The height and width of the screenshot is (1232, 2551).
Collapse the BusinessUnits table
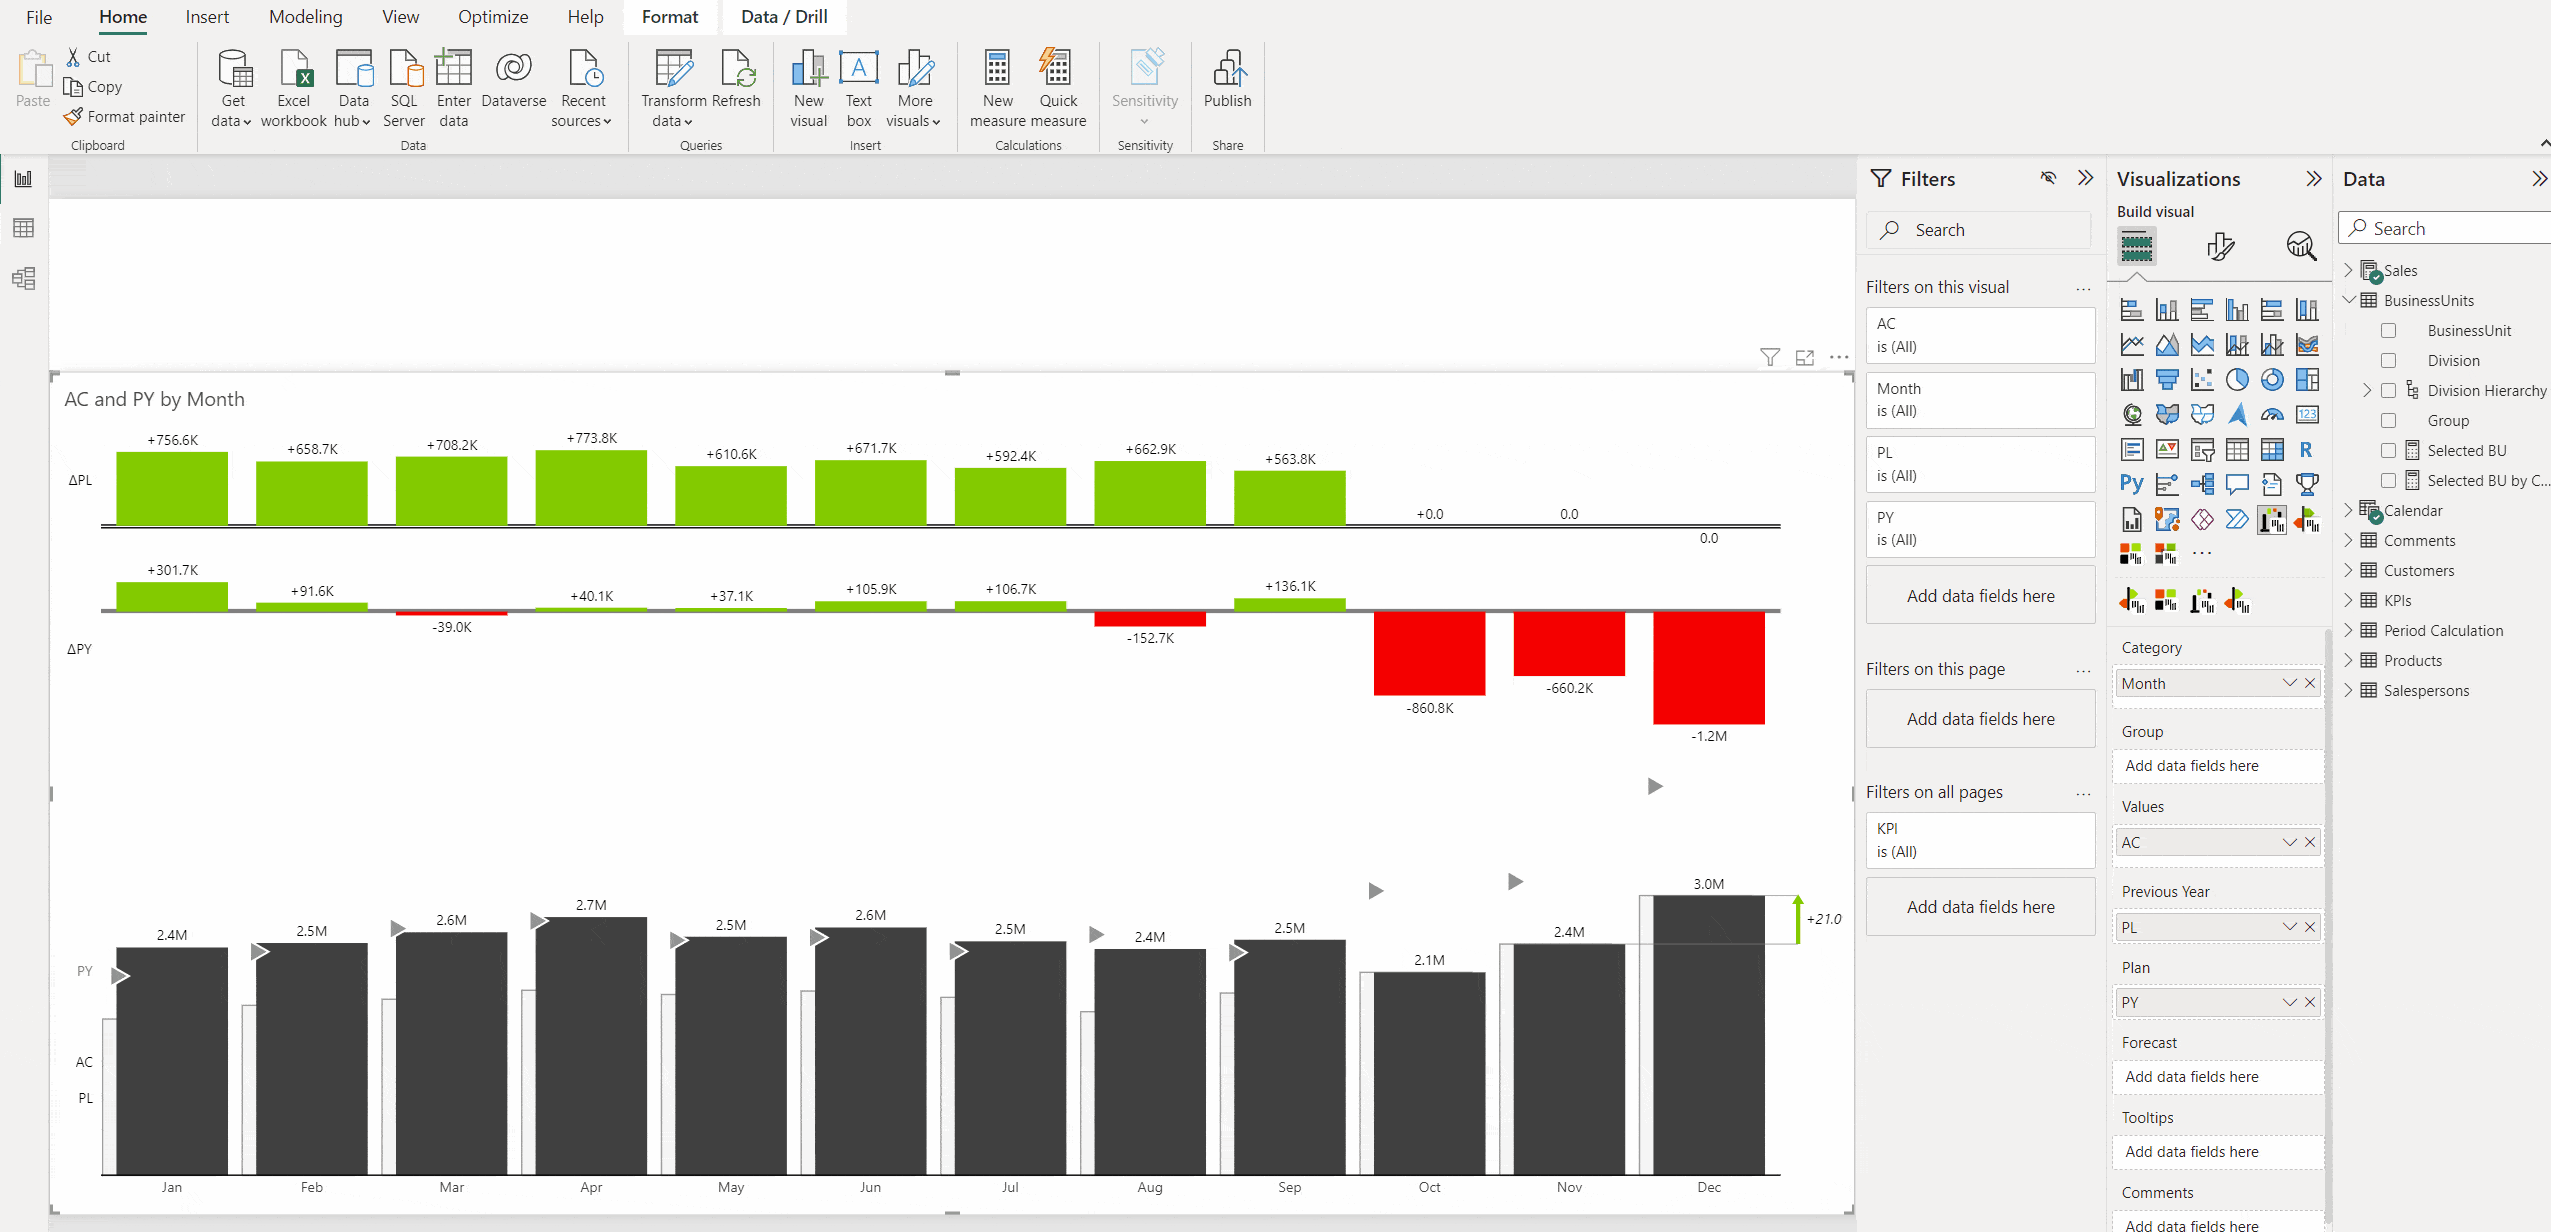point(2349,300)
